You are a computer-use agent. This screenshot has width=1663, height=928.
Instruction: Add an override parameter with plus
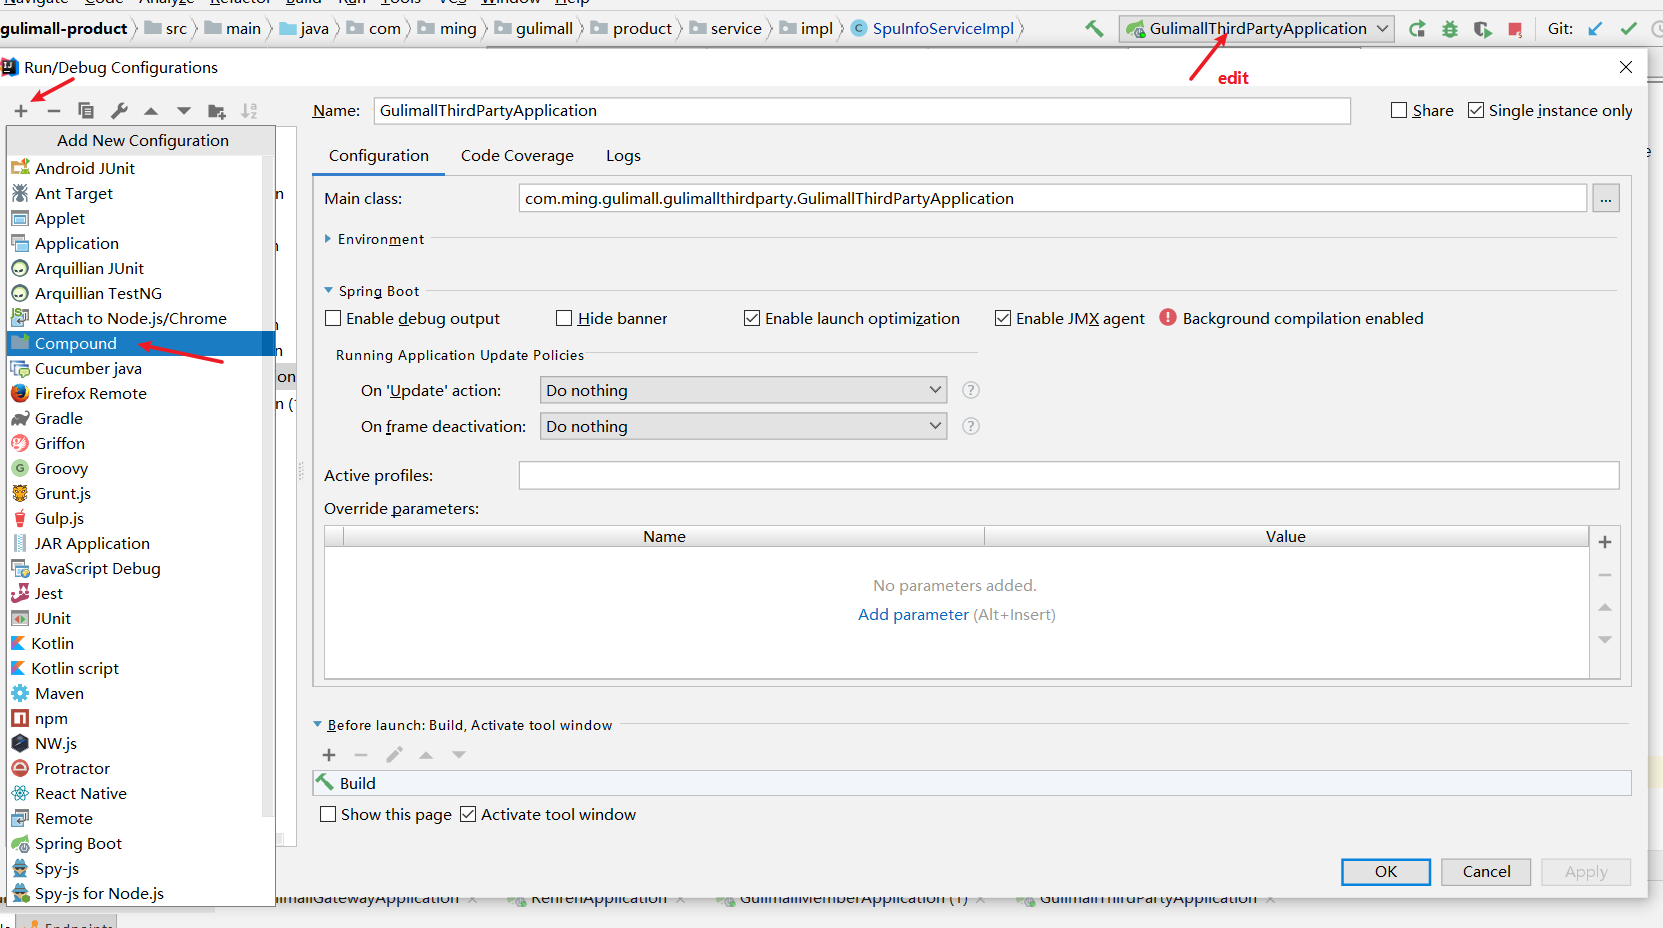click(x=1605, y=542)
